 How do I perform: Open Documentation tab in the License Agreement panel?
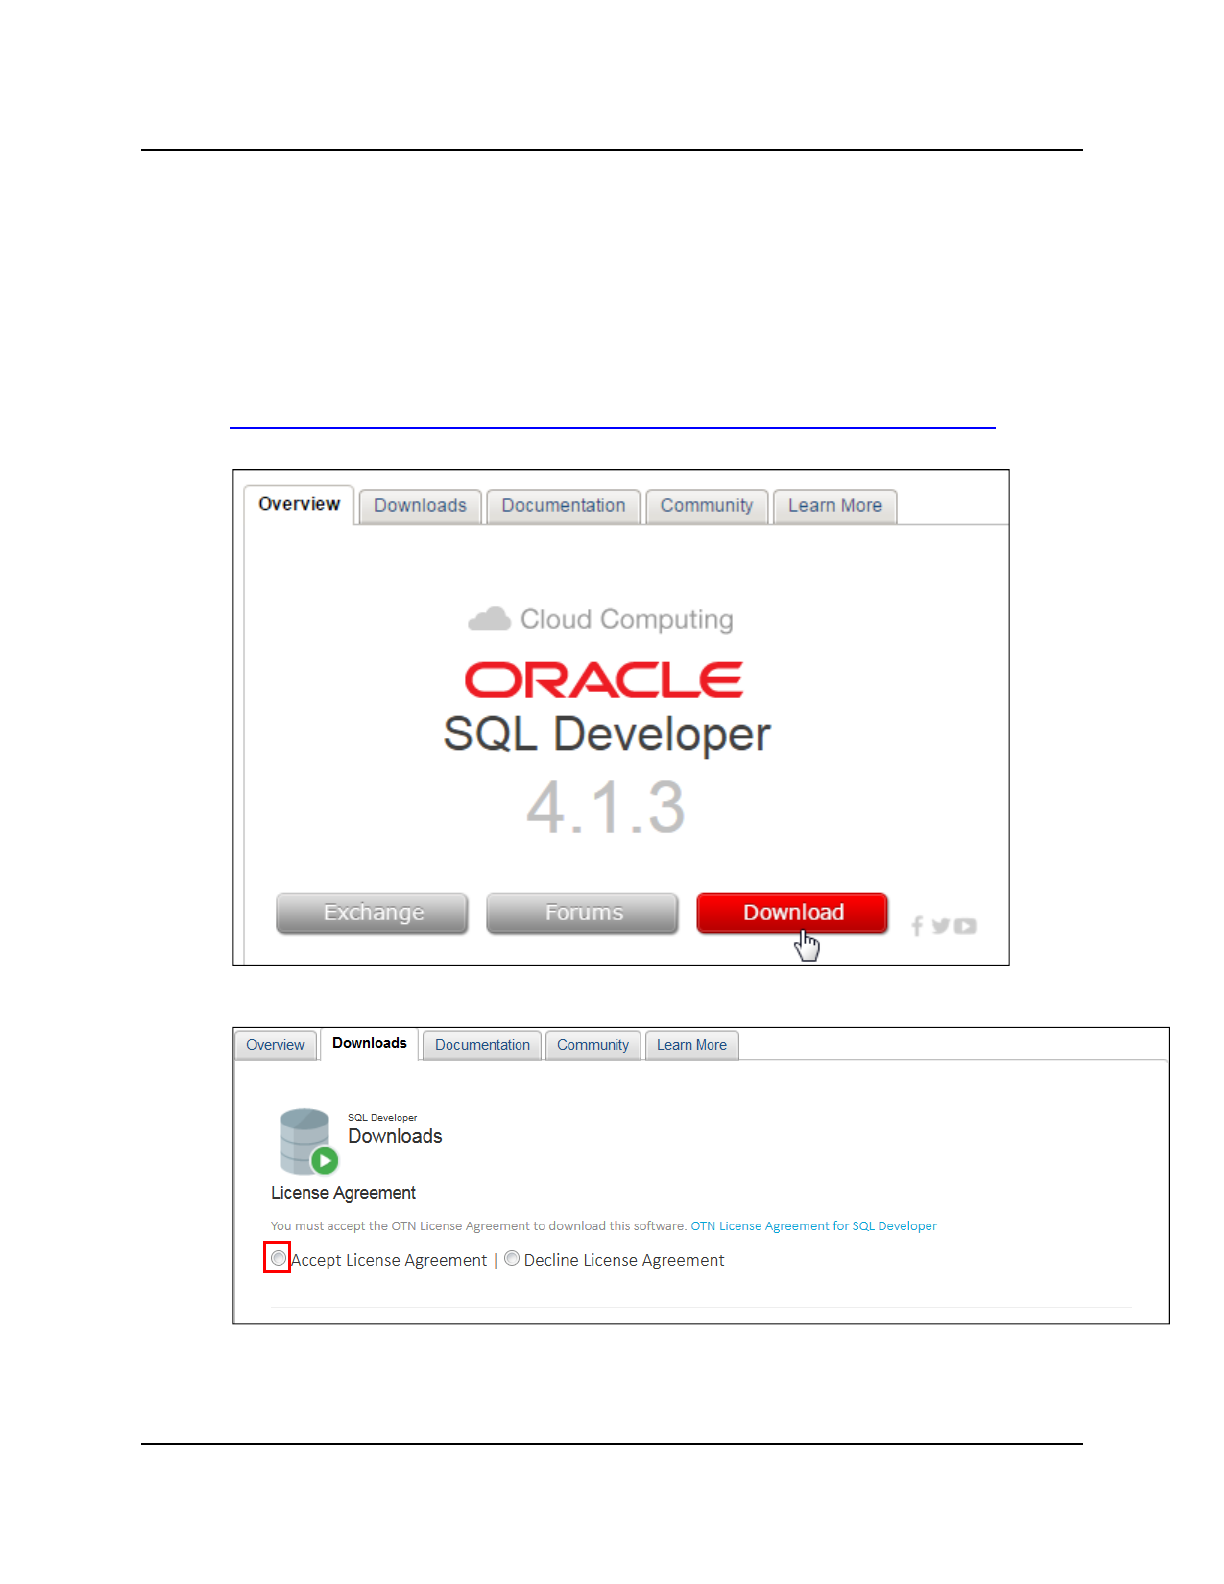pyautogui.click(x=482, y=1045)
